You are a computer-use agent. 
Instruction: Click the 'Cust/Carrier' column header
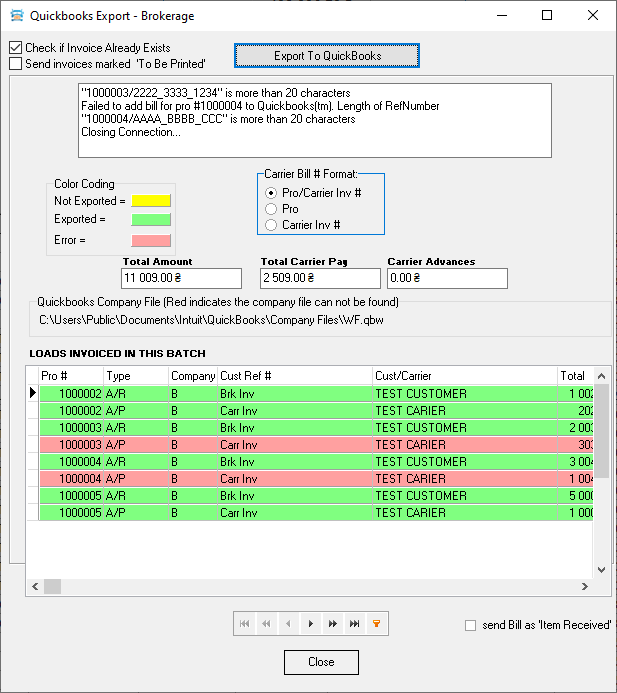click(464, 376)
